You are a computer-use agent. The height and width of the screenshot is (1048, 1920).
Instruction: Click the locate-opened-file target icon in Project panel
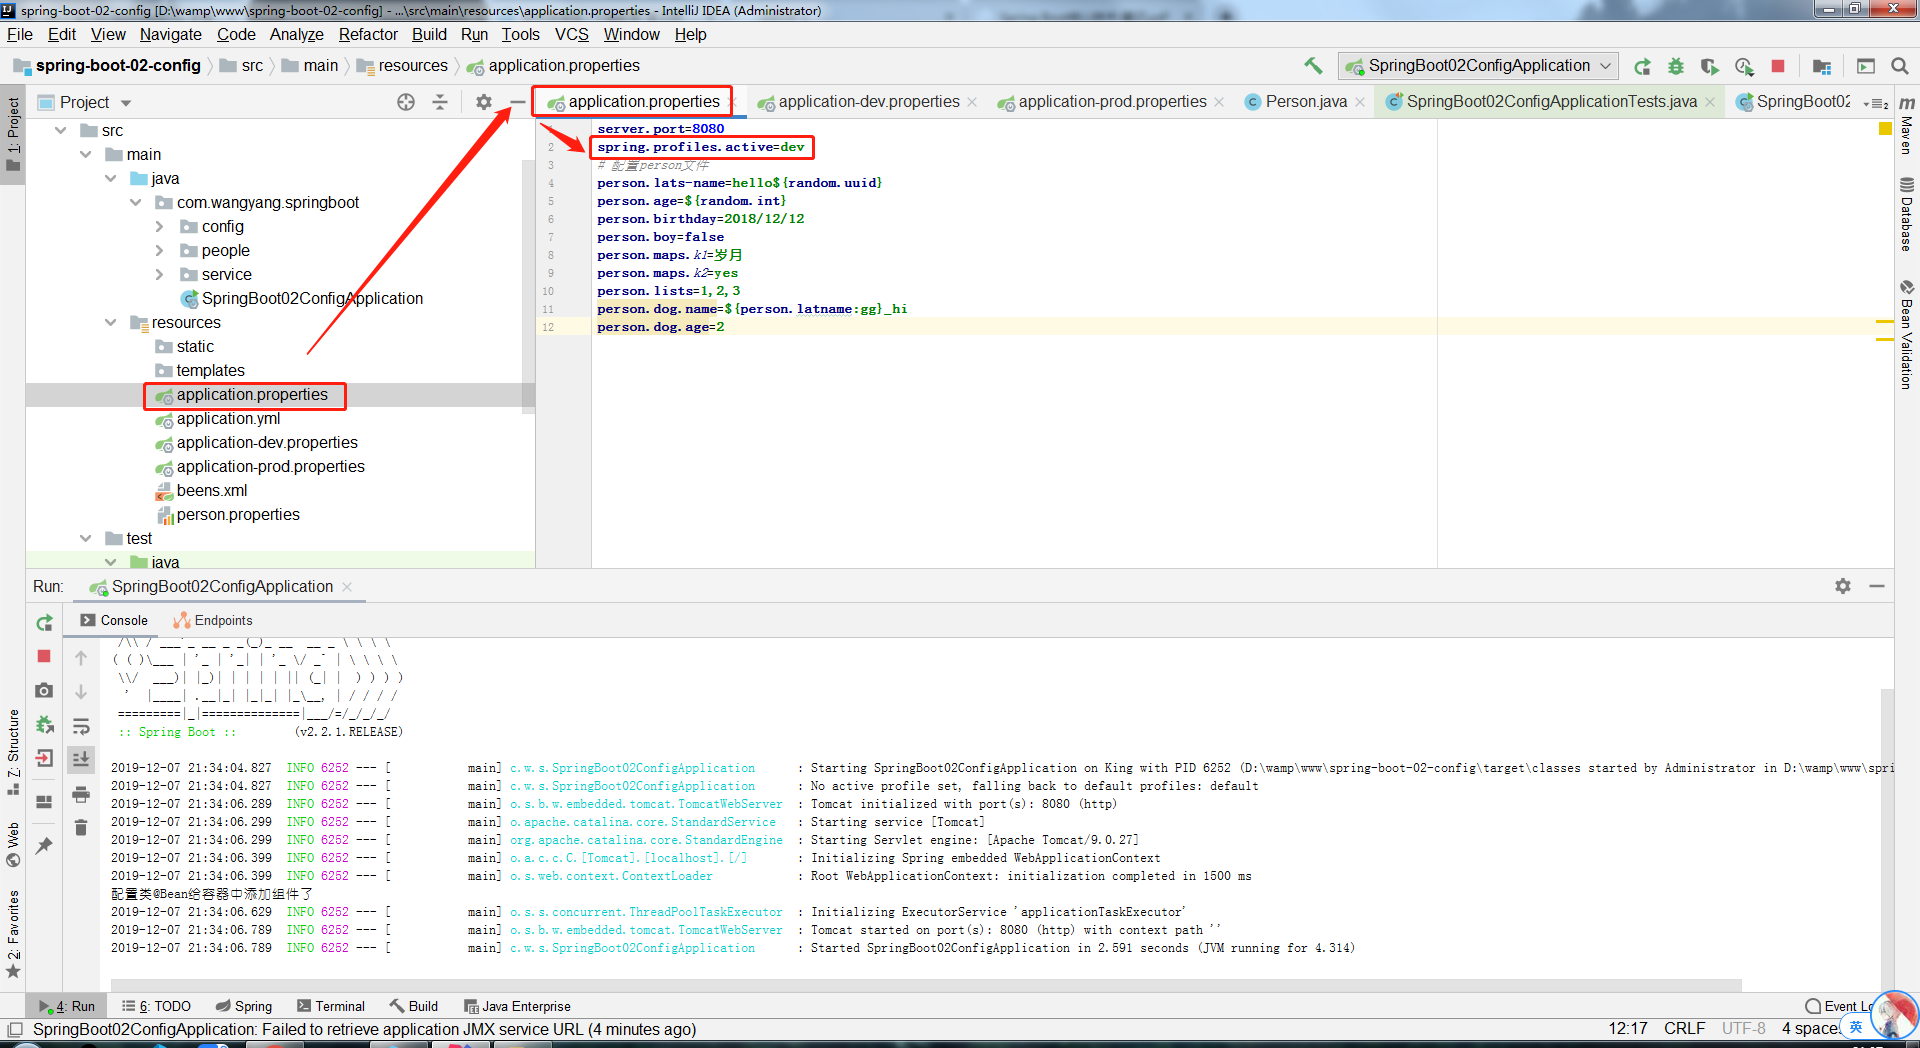click(406, 102)
